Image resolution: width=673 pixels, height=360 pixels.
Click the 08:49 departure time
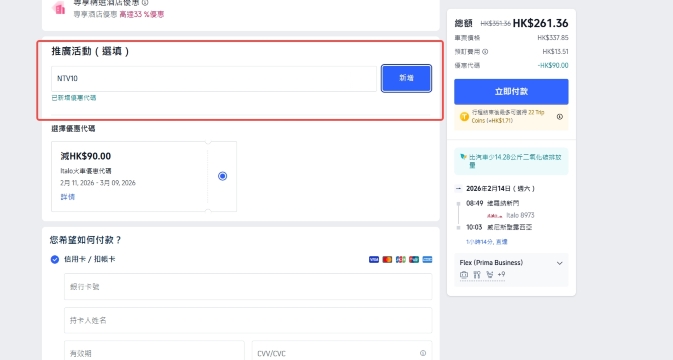tap(474, 203)
